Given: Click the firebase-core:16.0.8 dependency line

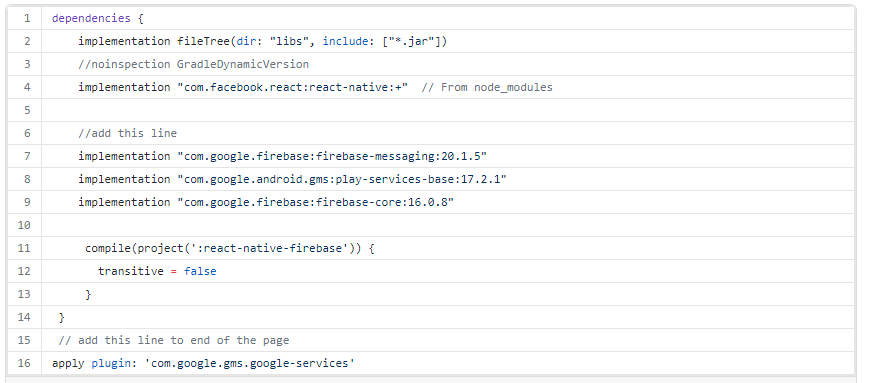Looking at the screenshot, I should [x=266, y=202].
